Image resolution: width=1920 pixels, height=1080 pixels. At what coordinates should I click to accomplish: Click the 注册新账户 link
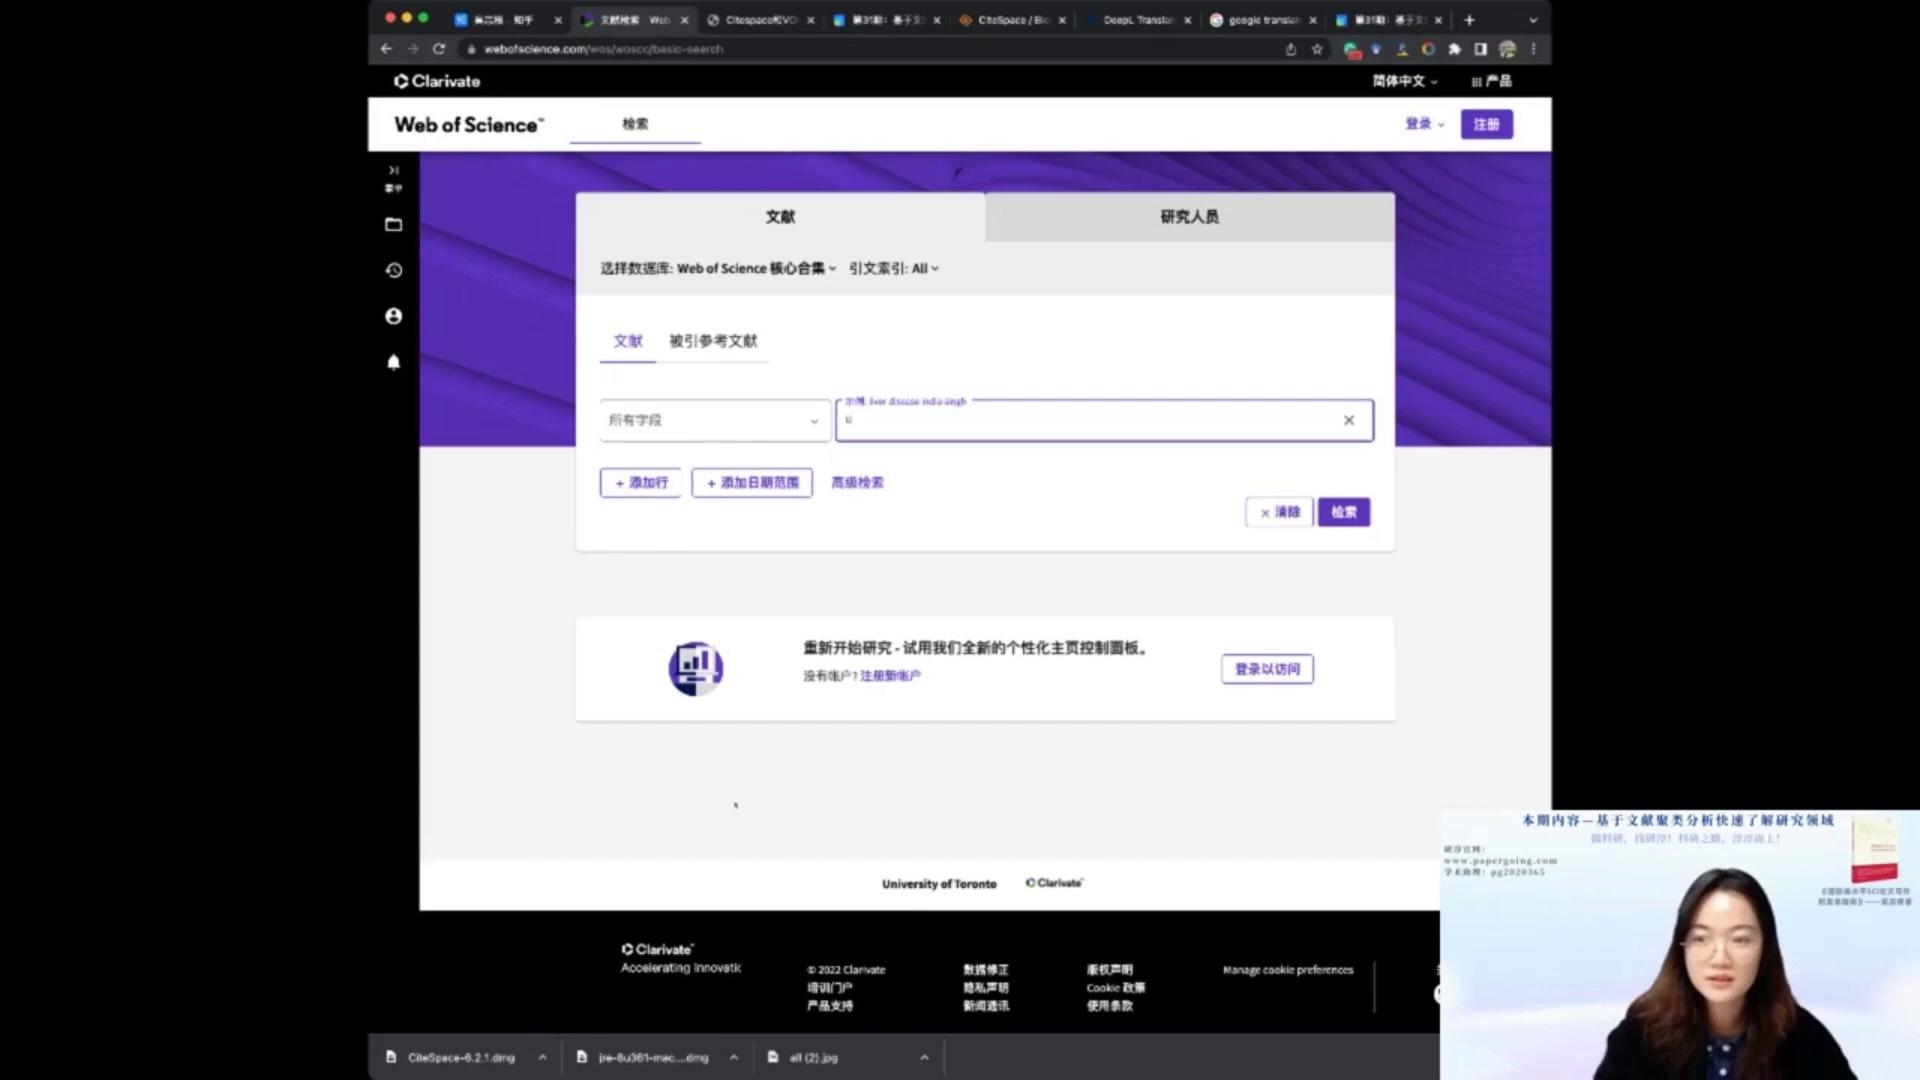click(890, 676)
